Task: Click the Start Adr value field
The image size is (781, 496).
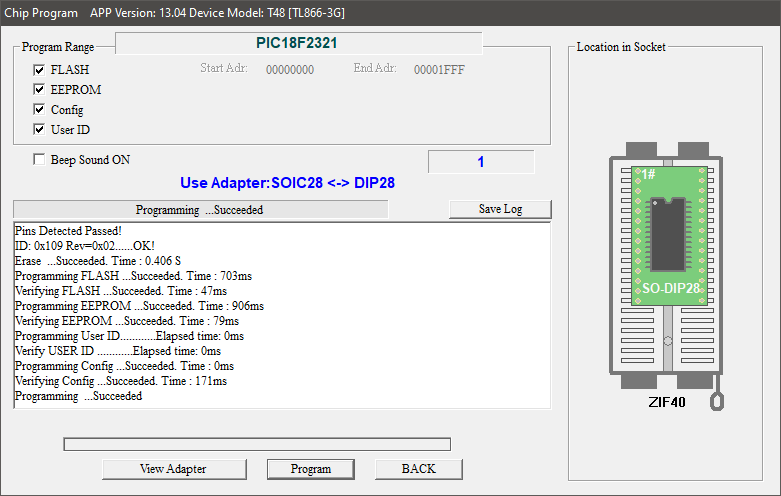Action: (290, 70)
